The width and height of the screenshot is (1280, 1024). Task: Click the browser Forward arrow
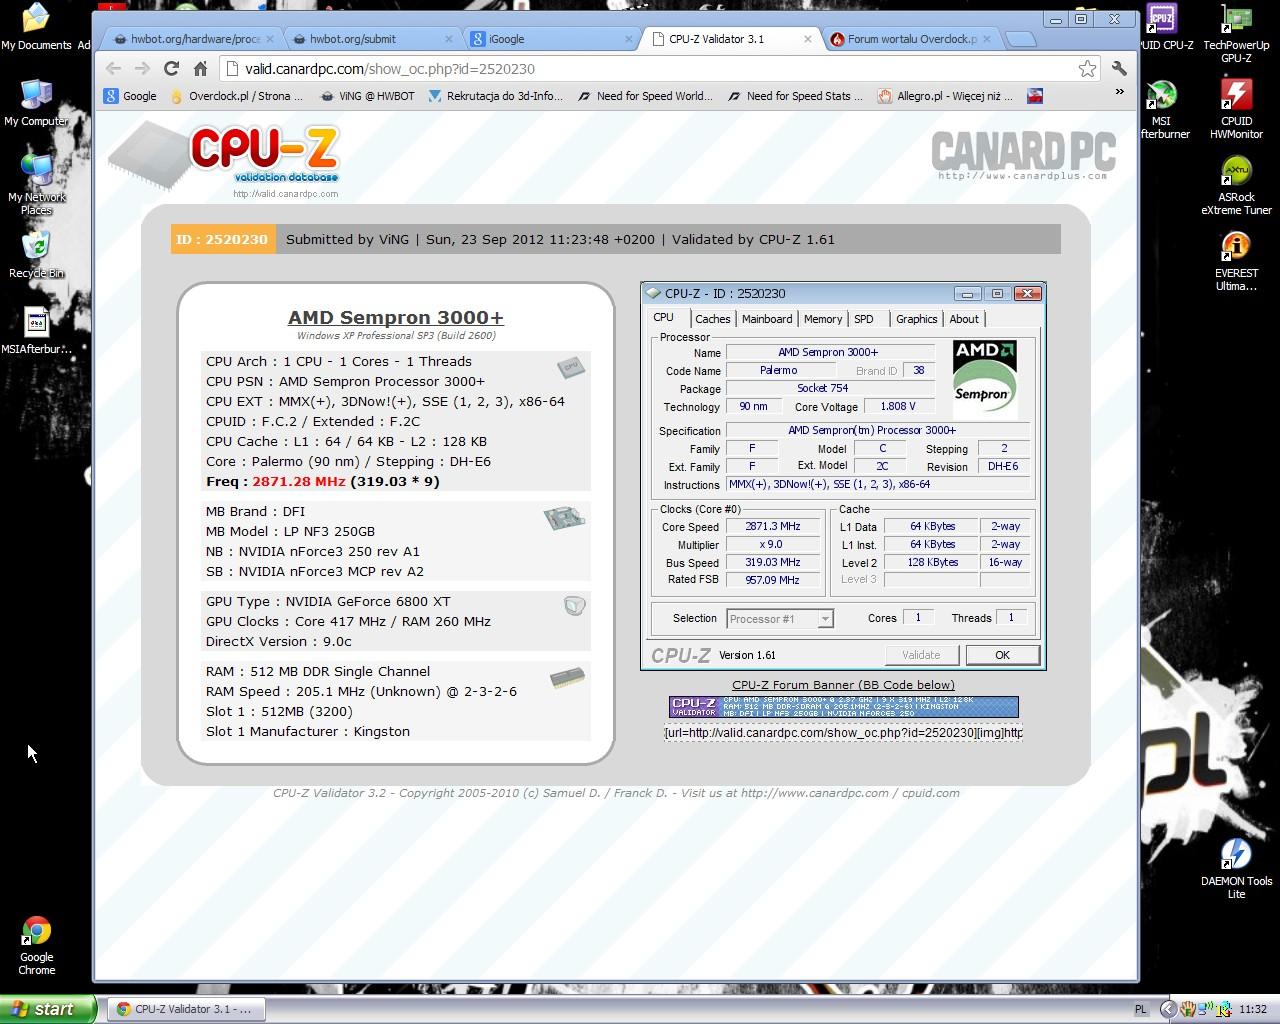pyautogui.click(x=142, y=68)
